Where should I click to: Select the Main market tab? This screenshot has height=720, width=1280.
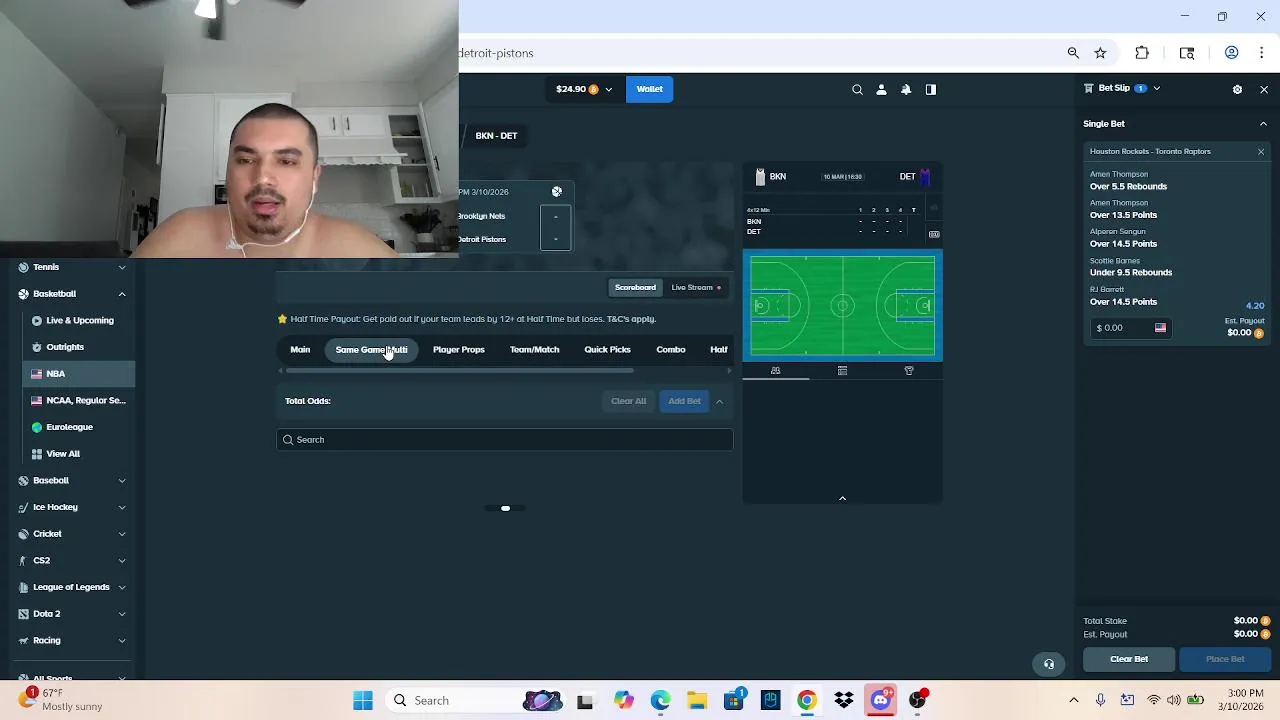[300, 350]
